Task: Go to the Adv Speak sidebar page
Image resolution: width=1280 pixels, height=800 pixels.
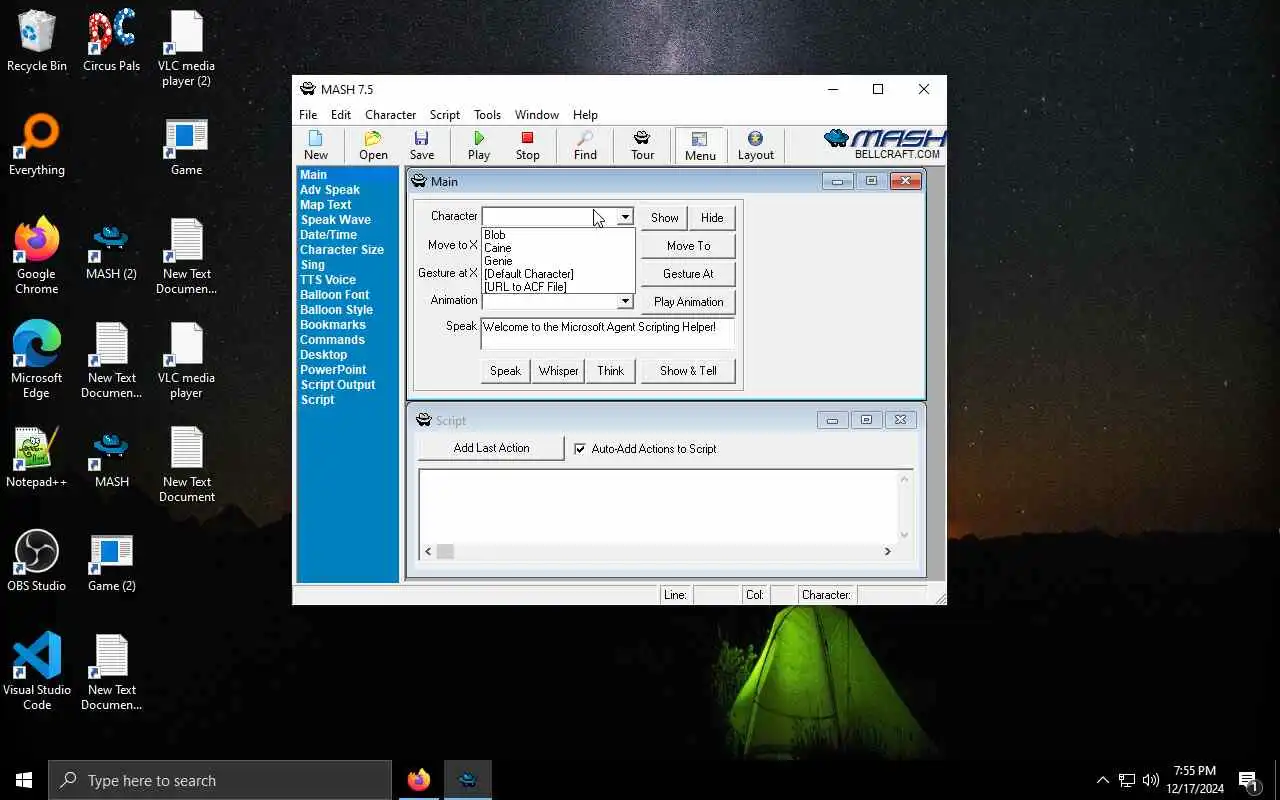Action: (x=330, y=190)
